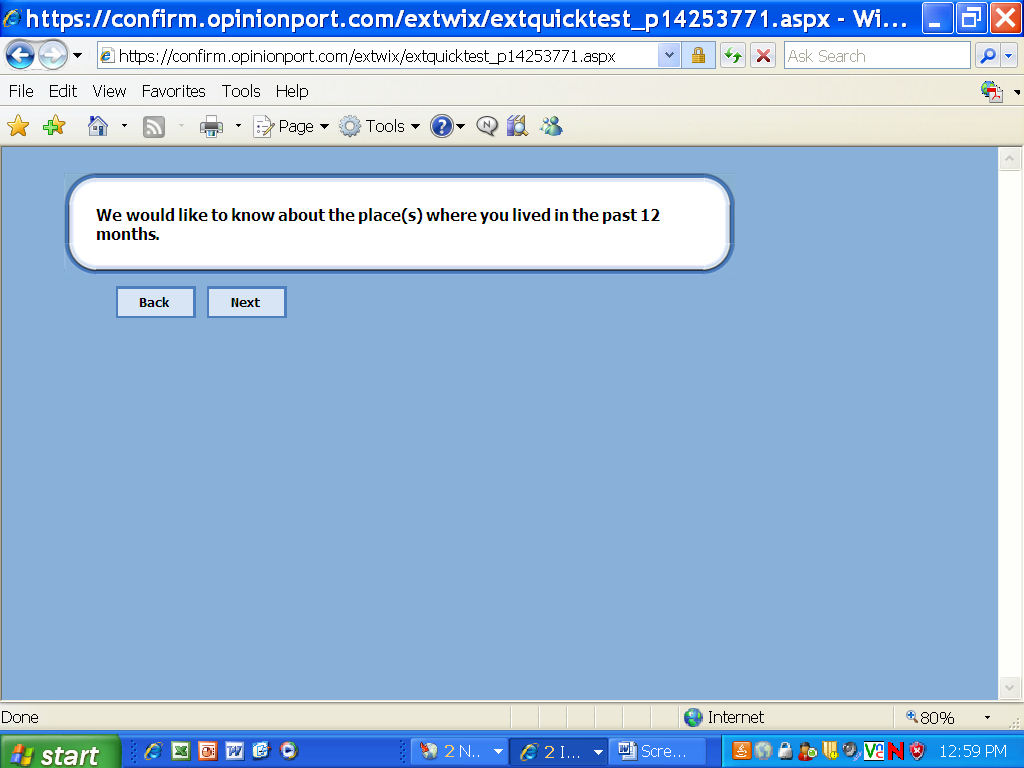Click the red N tray icon
1024x768 pixels.
pos(896,751)
